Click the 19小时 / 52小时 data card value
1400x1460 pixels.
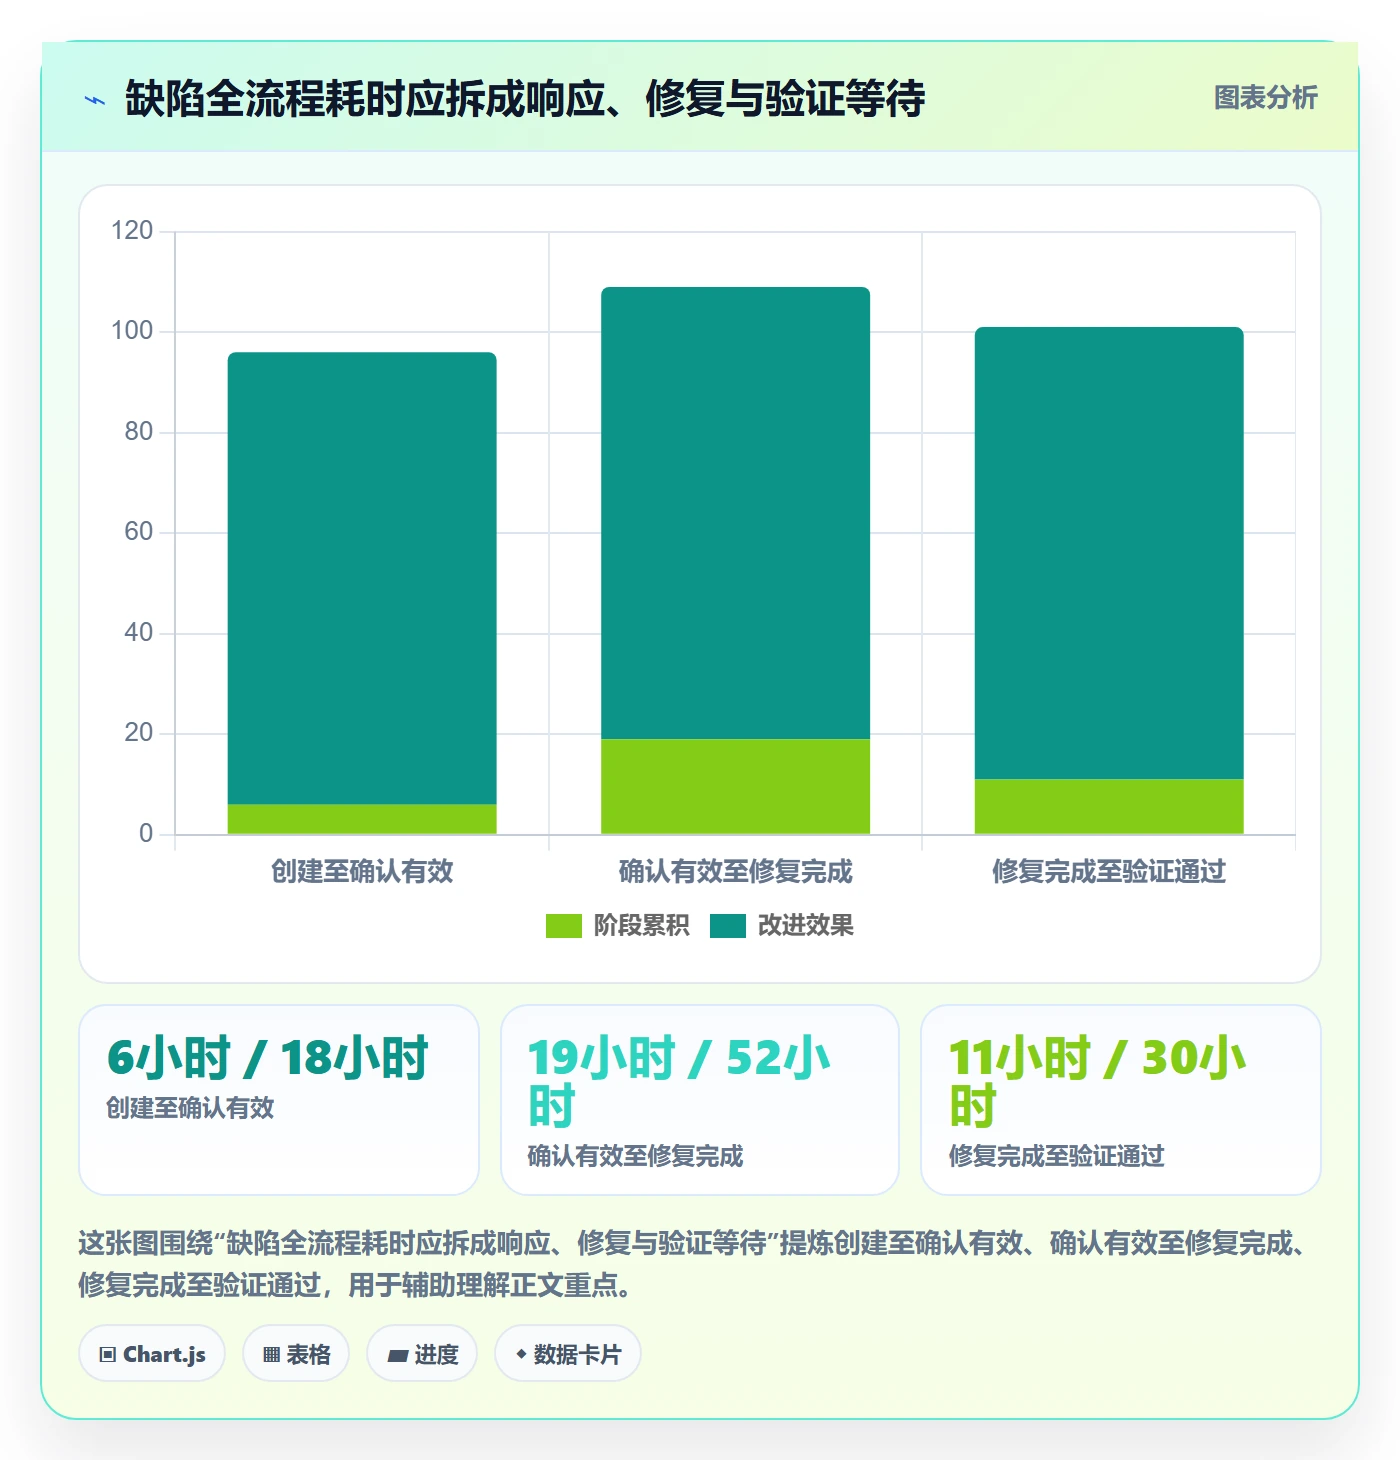coord(679,1082)
